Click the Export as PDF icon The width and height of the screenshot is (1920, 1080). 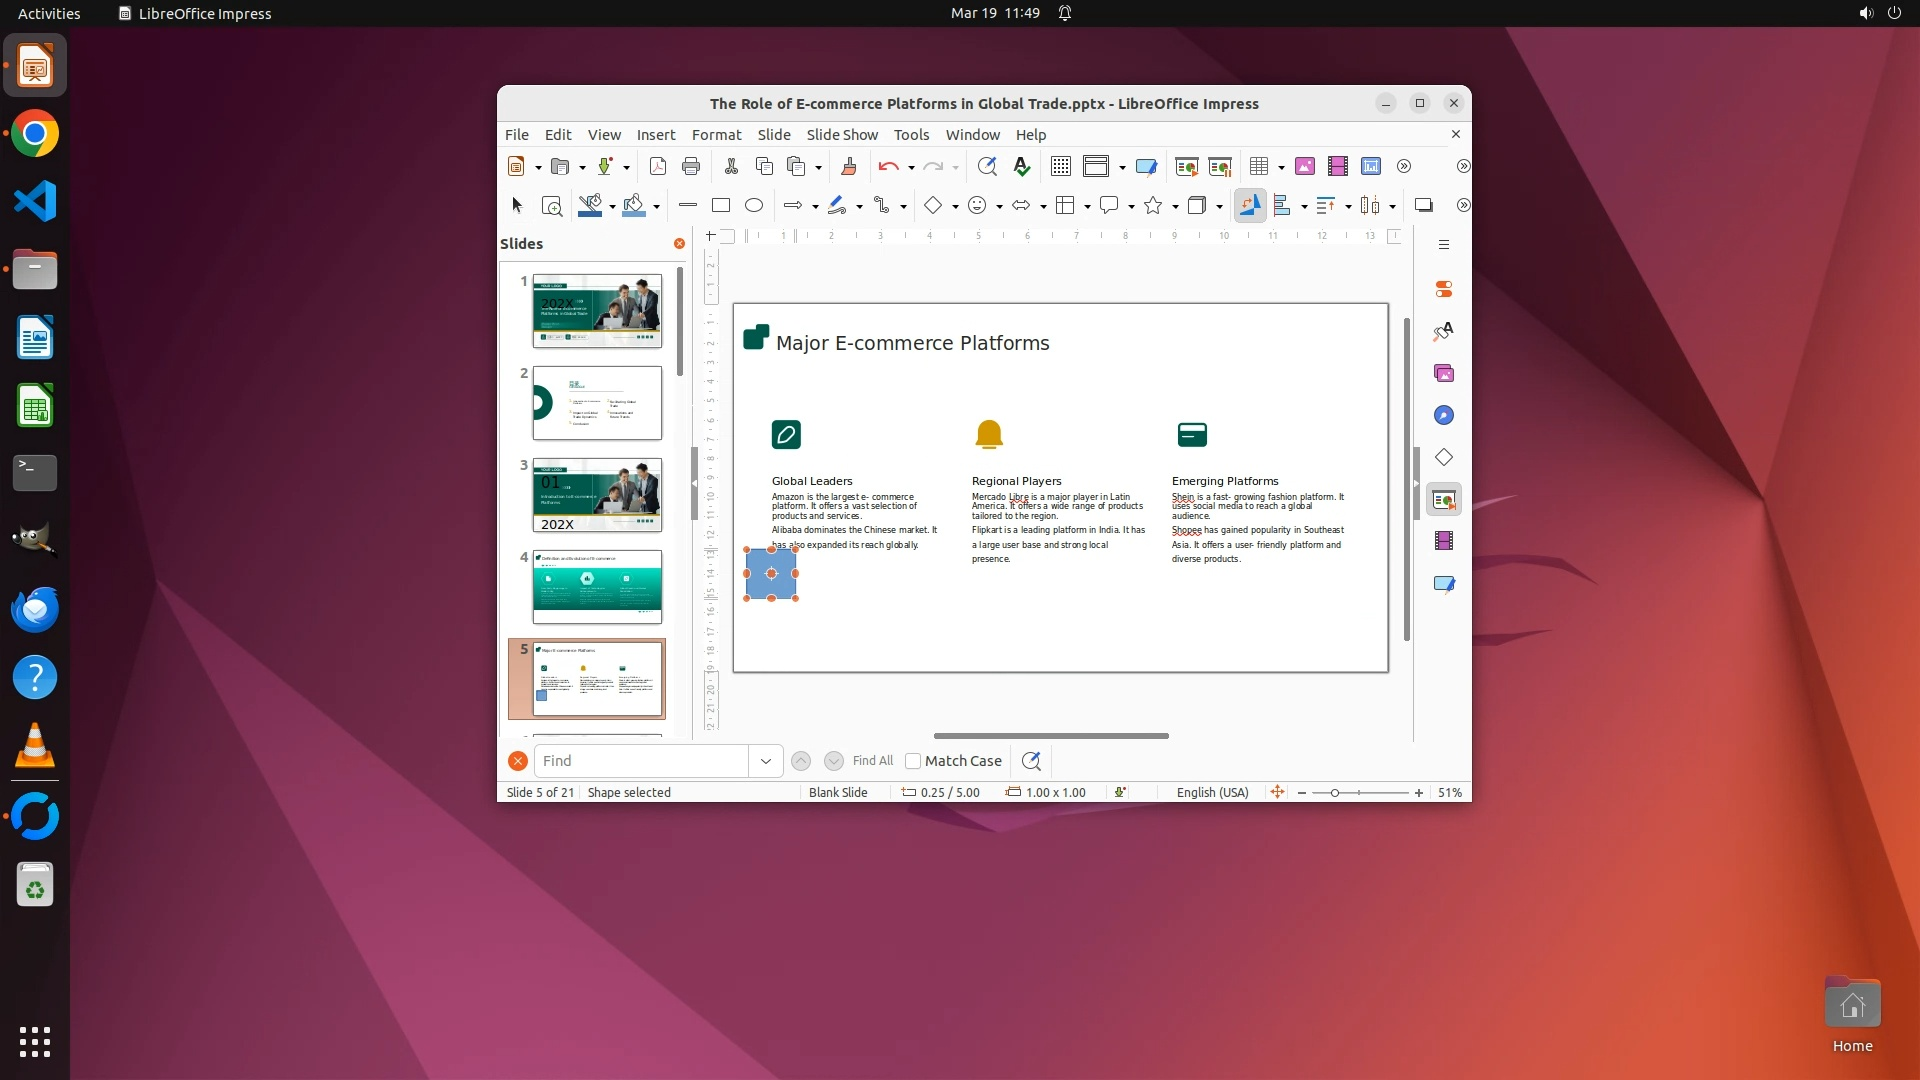point(658,167)
